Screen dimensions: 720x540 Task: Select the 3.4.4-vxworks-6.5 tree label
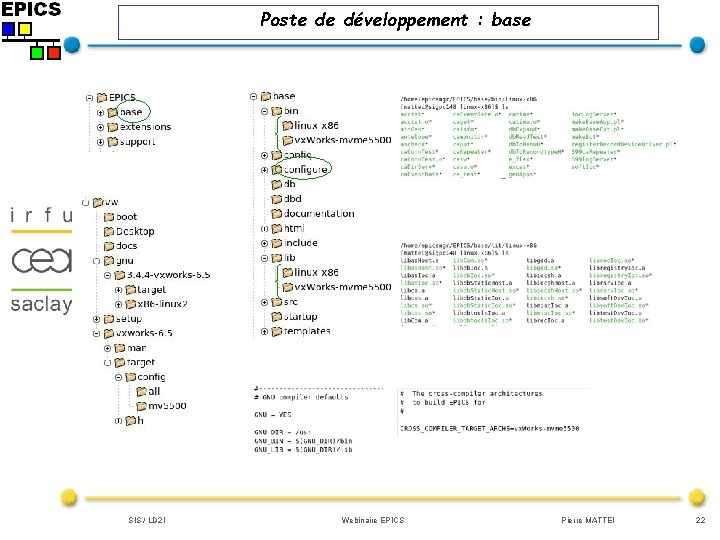click(169, 275)
